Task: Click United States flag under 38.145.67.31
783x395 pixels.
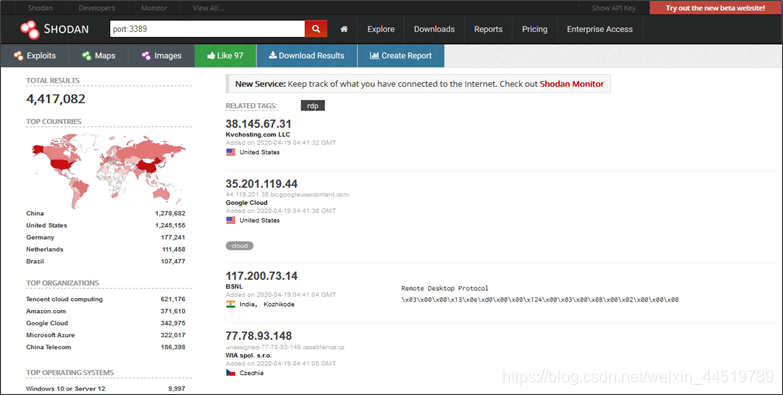Action: 231,152
